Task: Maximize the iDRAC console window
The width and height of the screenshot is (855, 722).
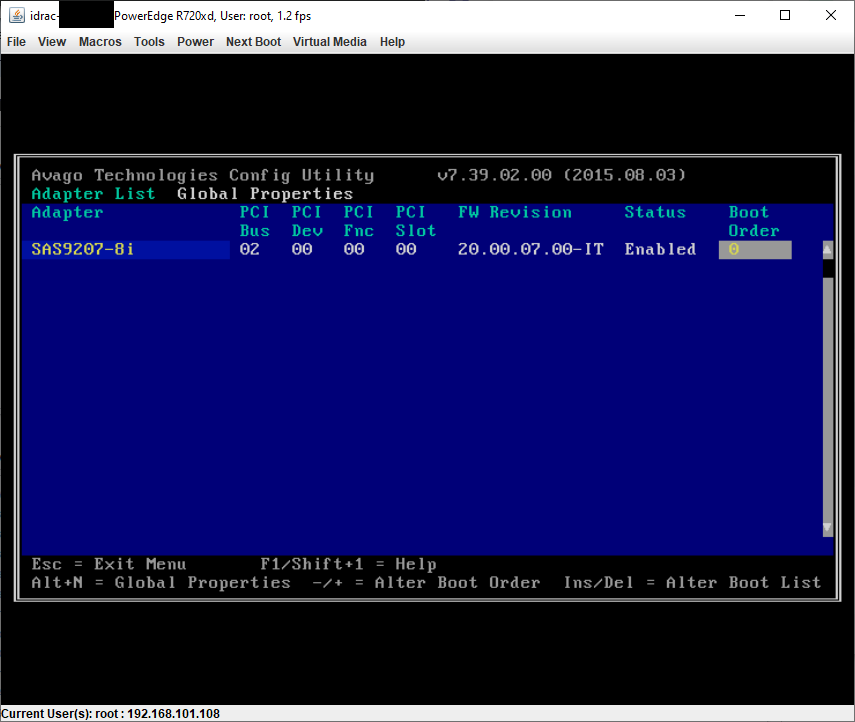Action: (x=785, y=15)
